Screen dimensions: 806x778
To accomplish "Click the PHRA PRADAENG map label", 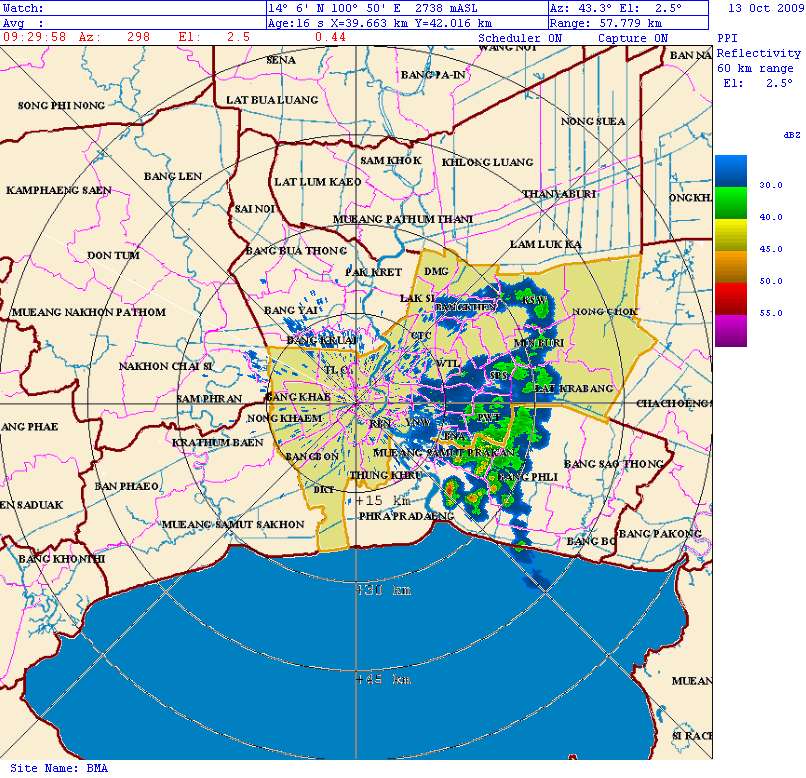I will click(x=405, y=516).
